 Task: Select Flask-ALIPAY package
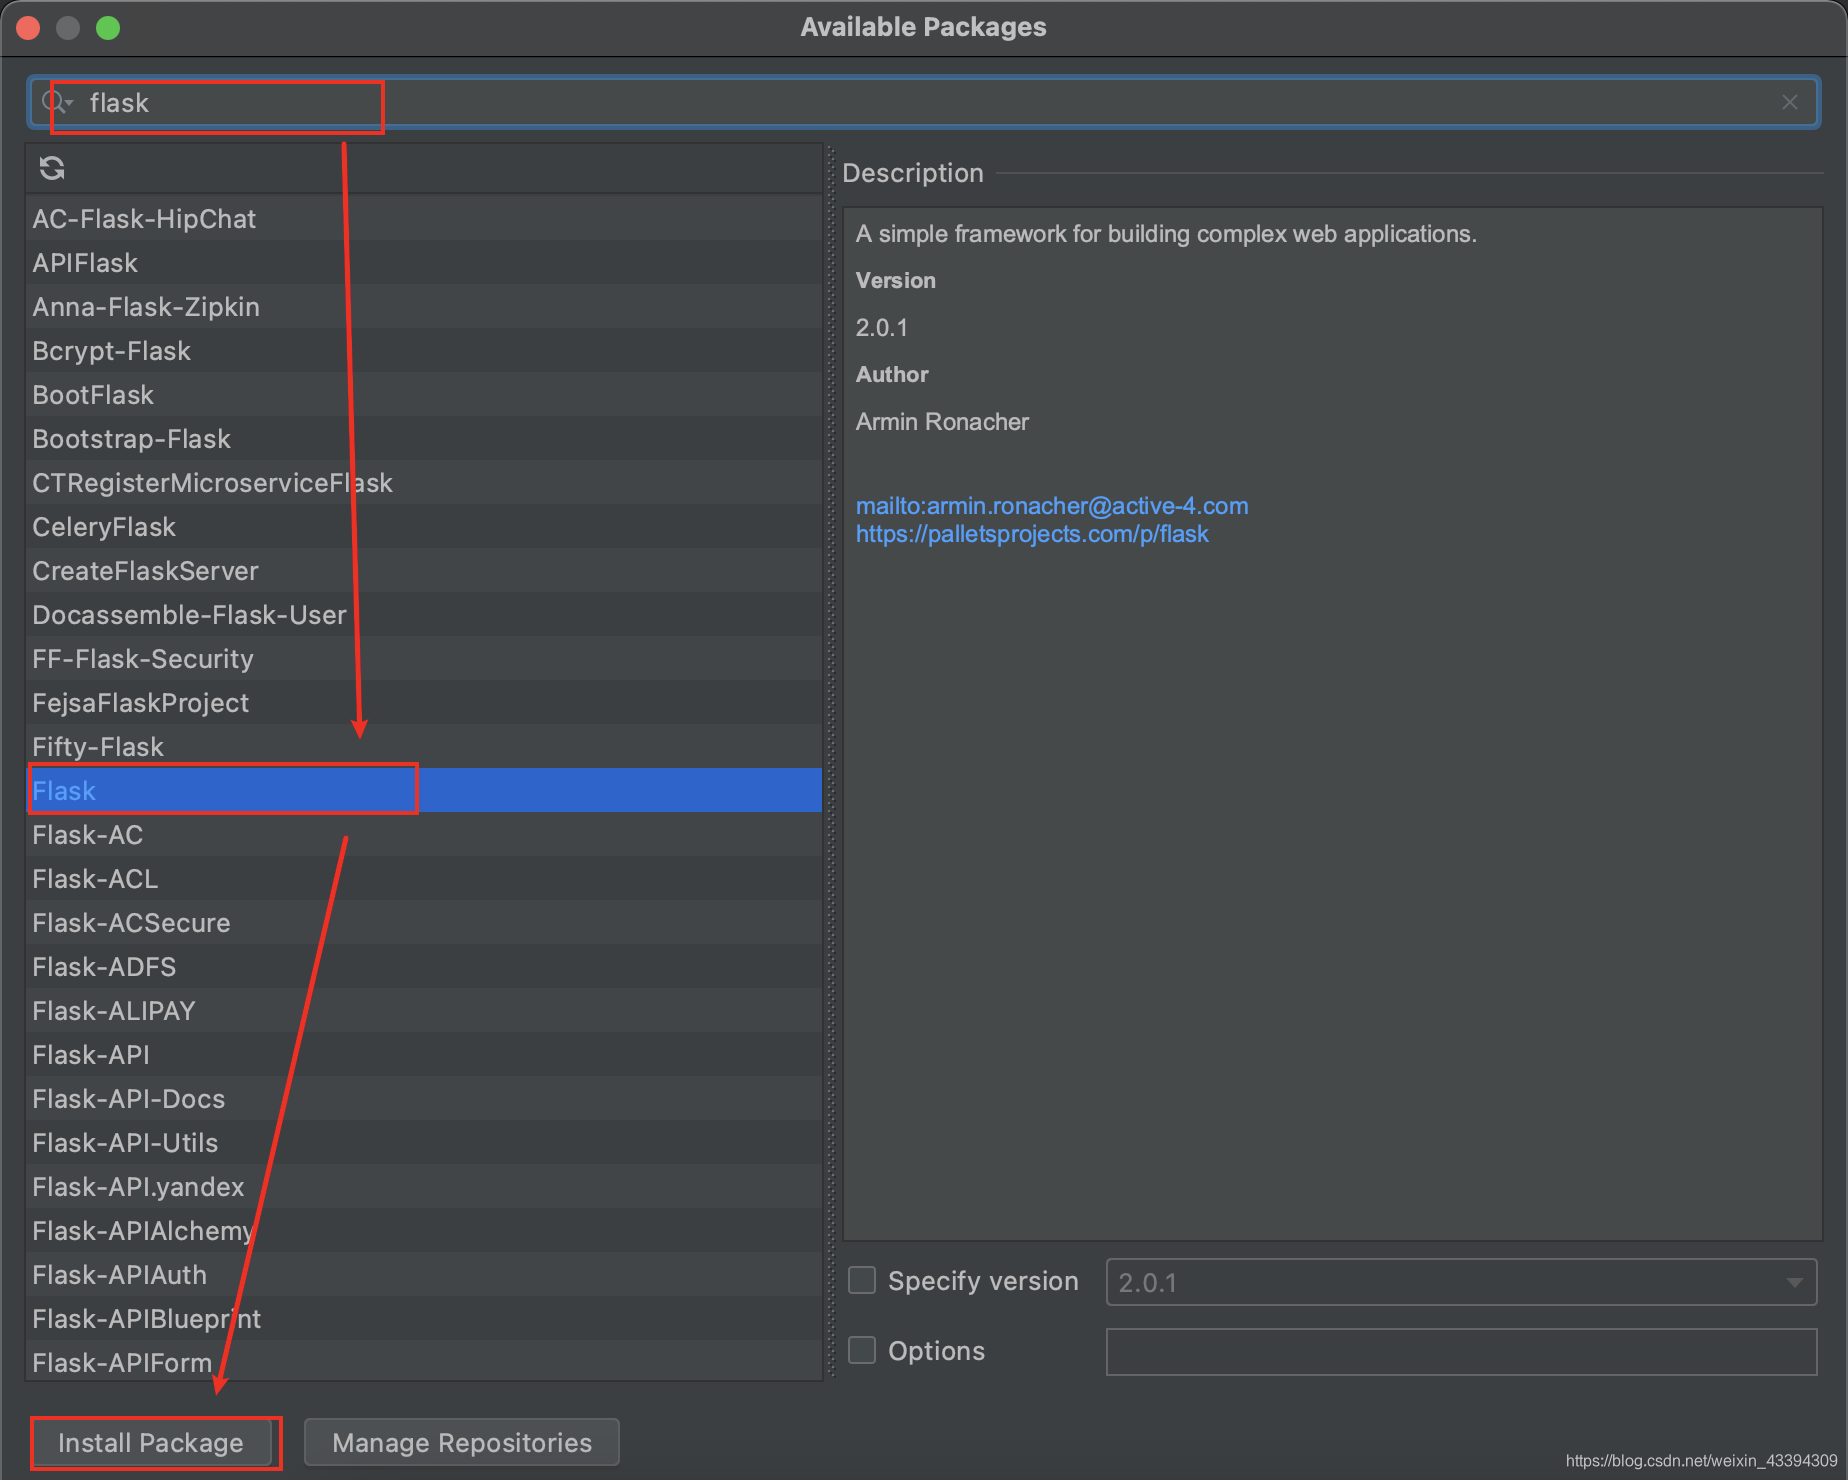[x=424, y=1010]
